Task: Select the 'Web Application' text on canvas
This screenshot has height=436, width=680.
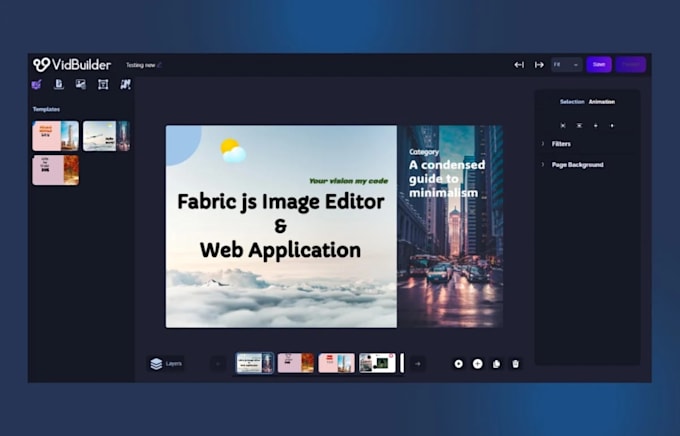Action: click(280, 250)
